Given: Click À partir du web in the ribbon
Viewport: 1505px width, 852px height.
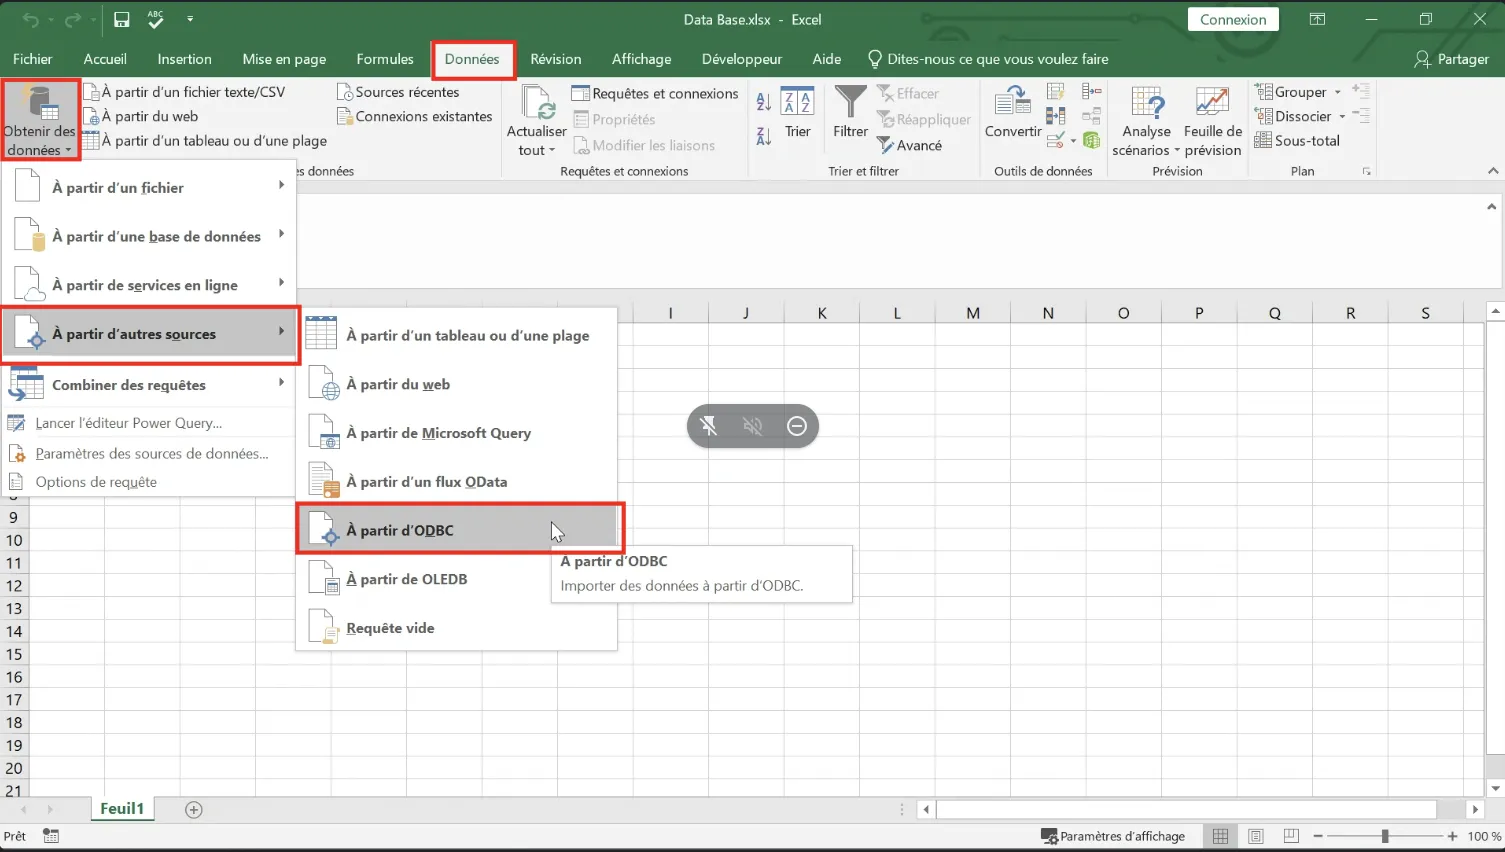Looking at the screenshot, I should coord(141,116).
